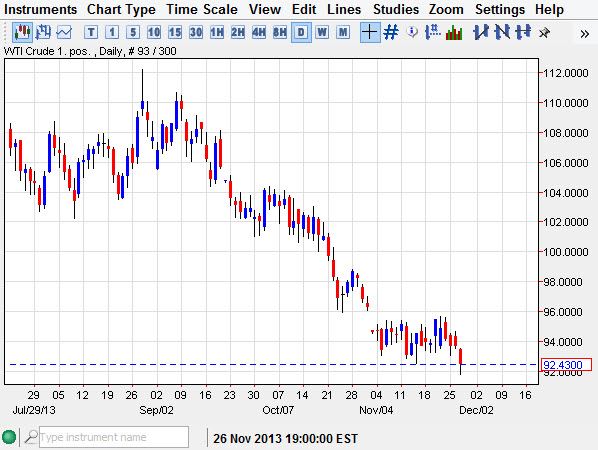Toggle the chart grid icon
This screenshot has height=450, width=598.
pos(391,32)
